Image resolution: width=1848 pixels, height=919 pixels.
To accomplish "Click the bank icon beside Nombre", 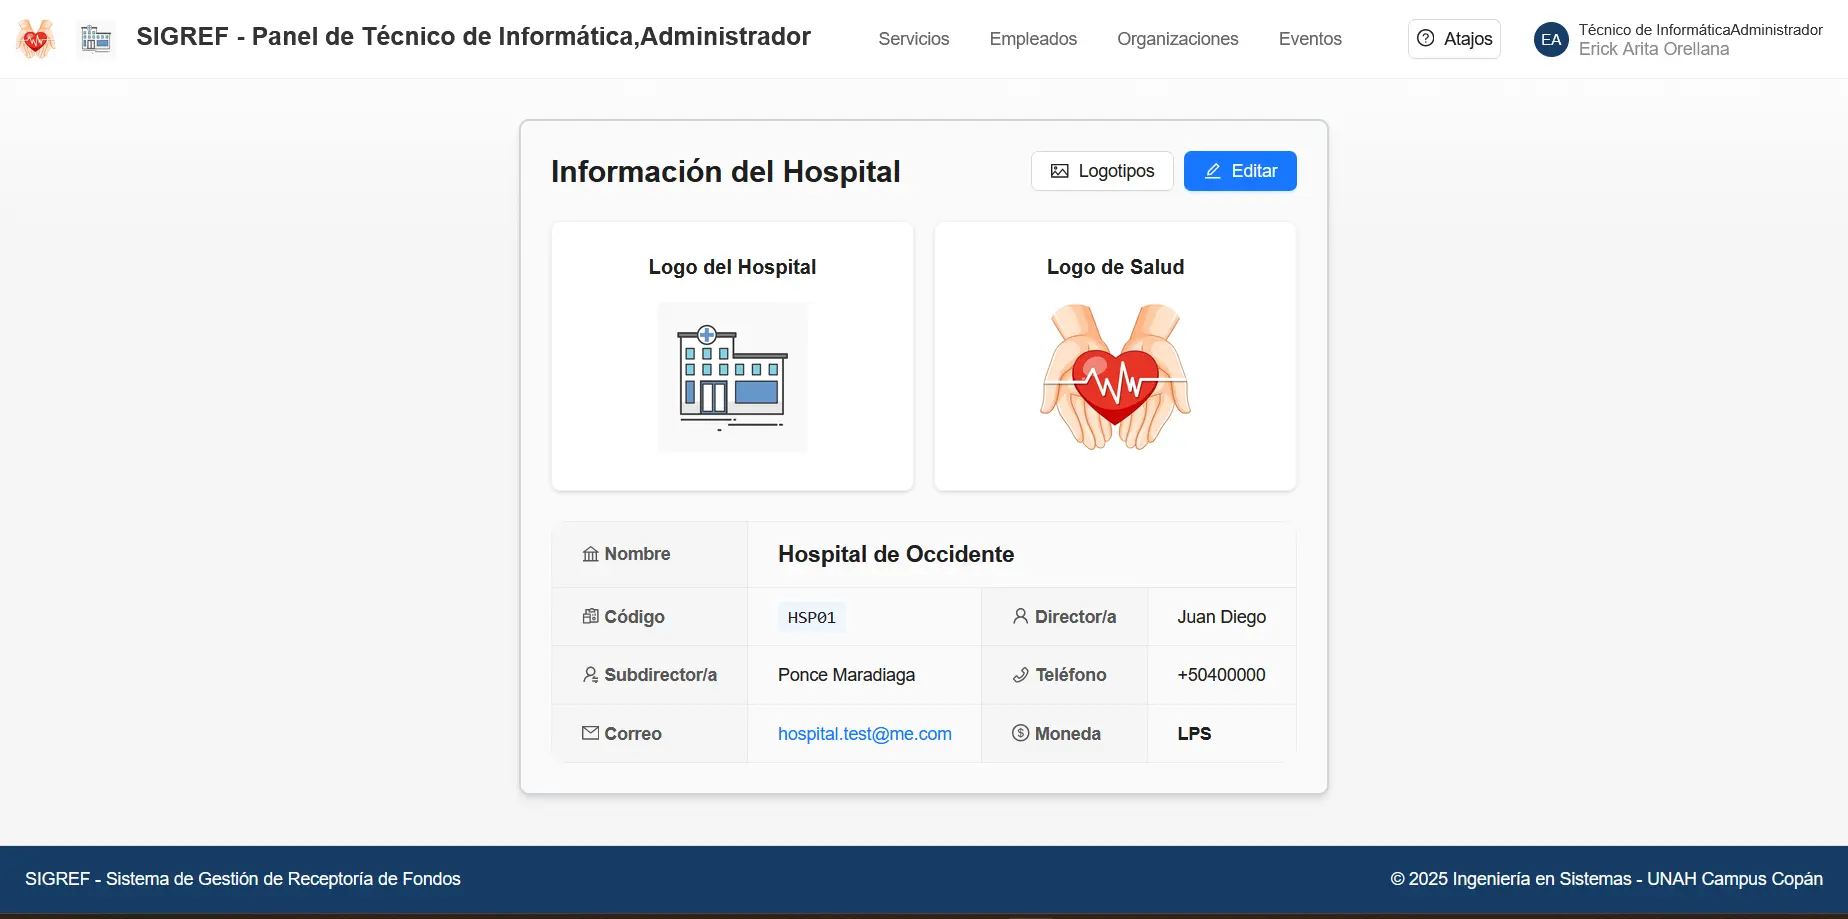I will [590, 554].
